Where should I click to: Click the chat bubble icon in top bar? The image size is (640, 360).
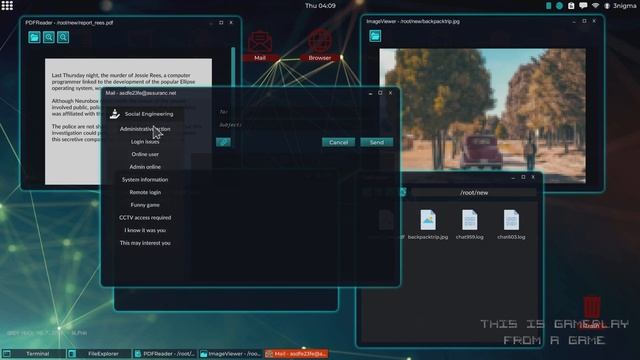tap(583, 6)
